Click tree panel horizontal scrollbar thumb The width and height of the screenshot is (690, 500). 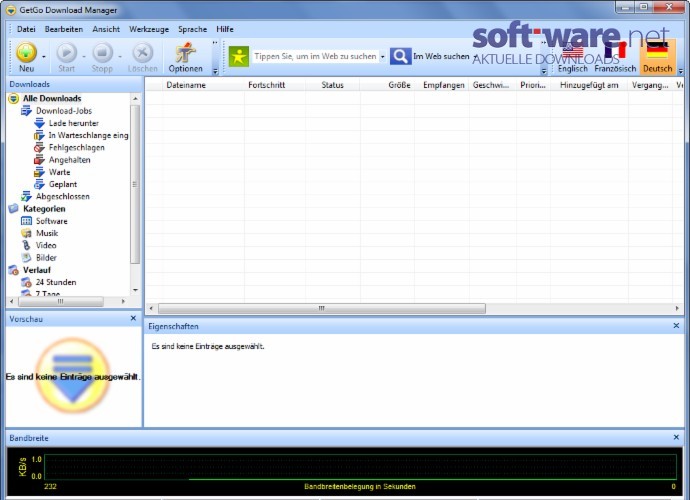tap(61, 301)
